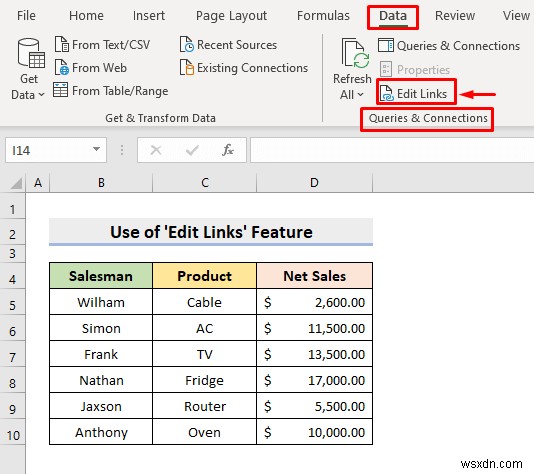534x474 pixels.
Task: Select the cell containing Anthony
Action: point(101,432)
